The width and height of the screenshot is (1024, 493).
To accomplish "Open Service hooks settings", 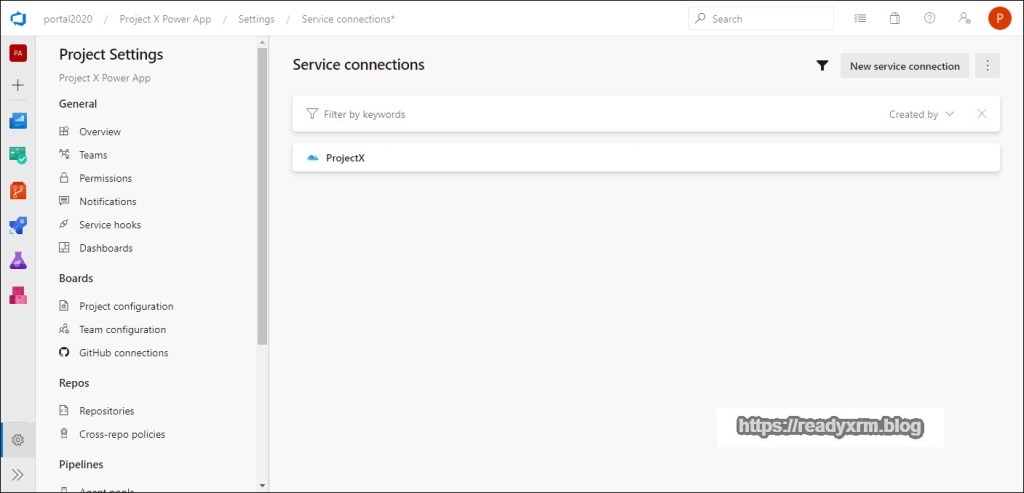I will (x=110, y=225).
